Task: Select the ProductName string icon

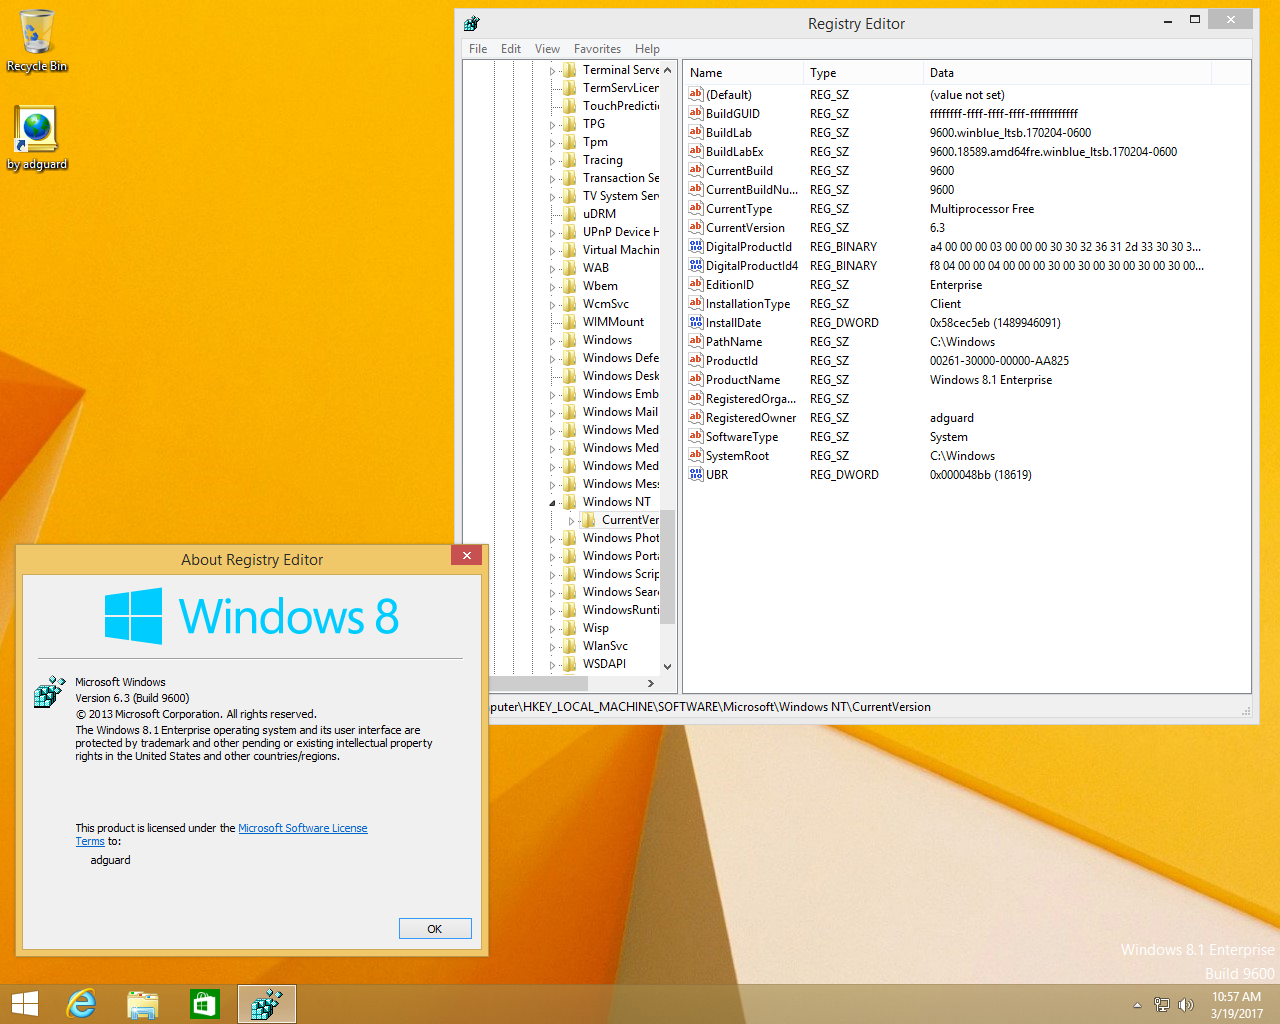Action: (696, 379)
